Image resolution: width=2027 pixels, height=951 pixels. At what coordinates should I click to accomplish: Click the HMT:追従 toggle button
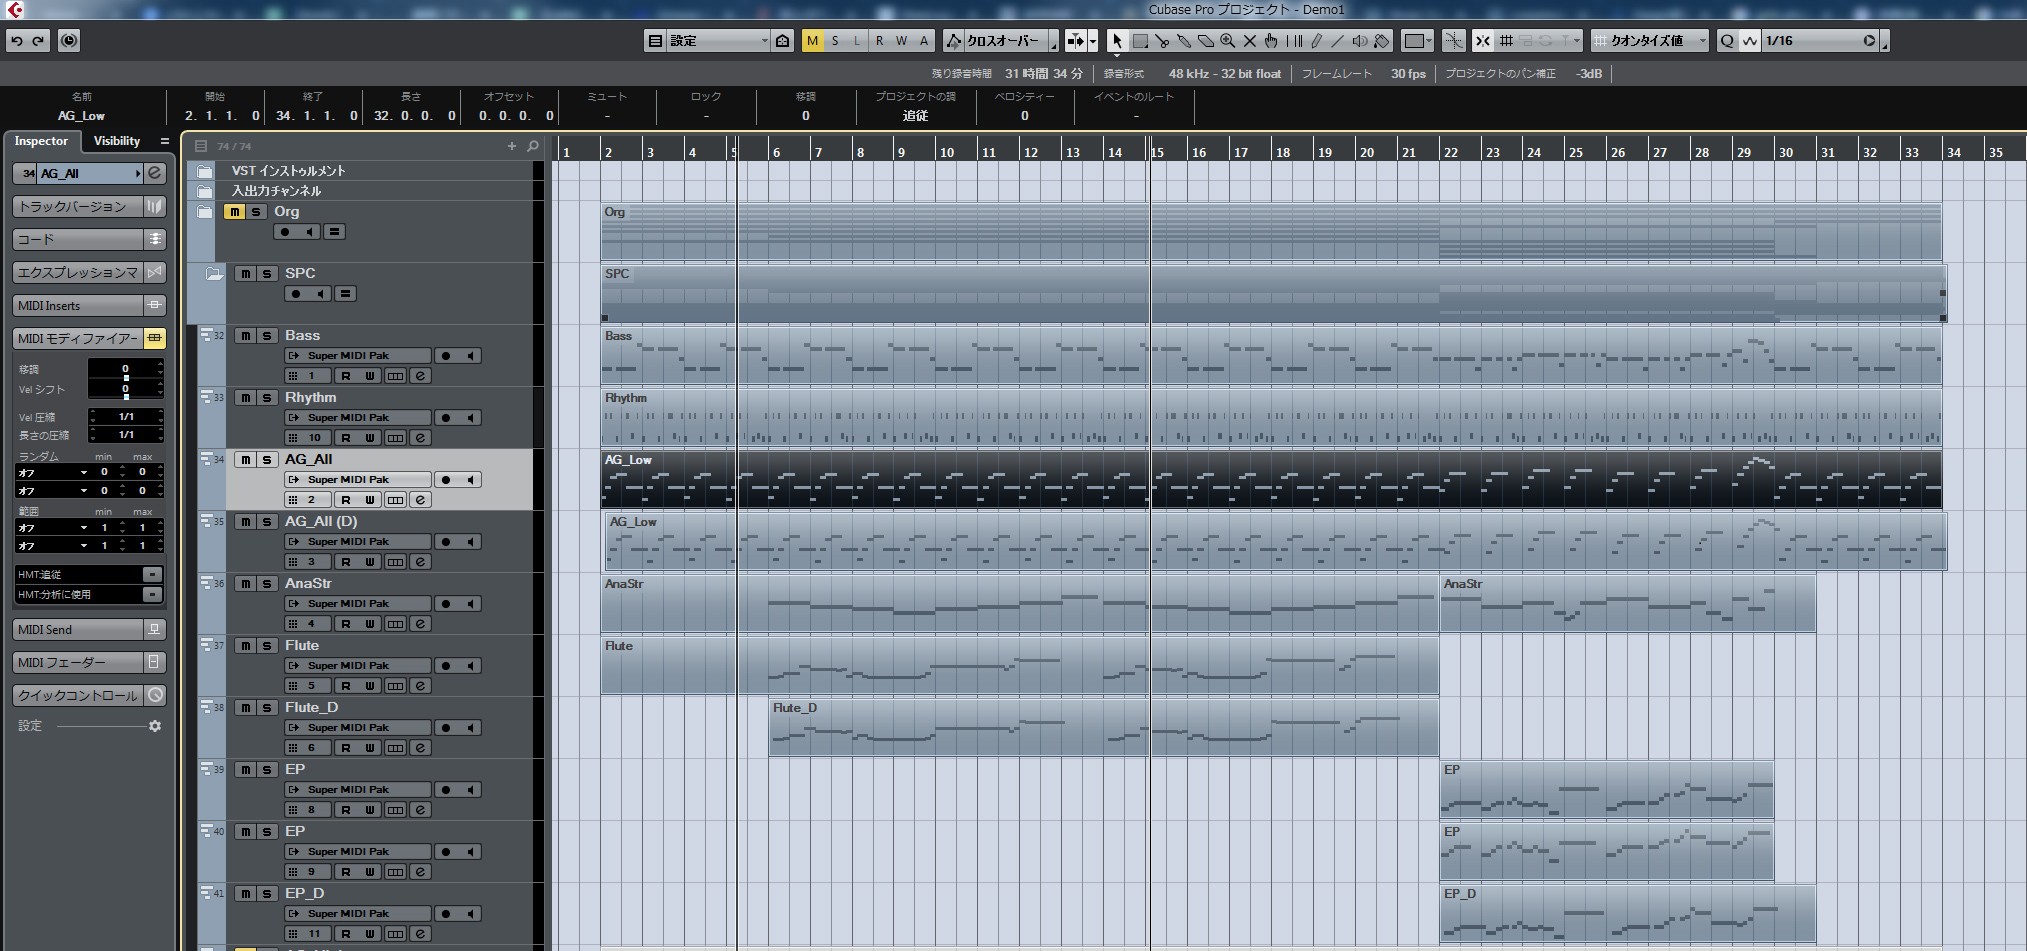pyautogui.click(x=152, y=575)
